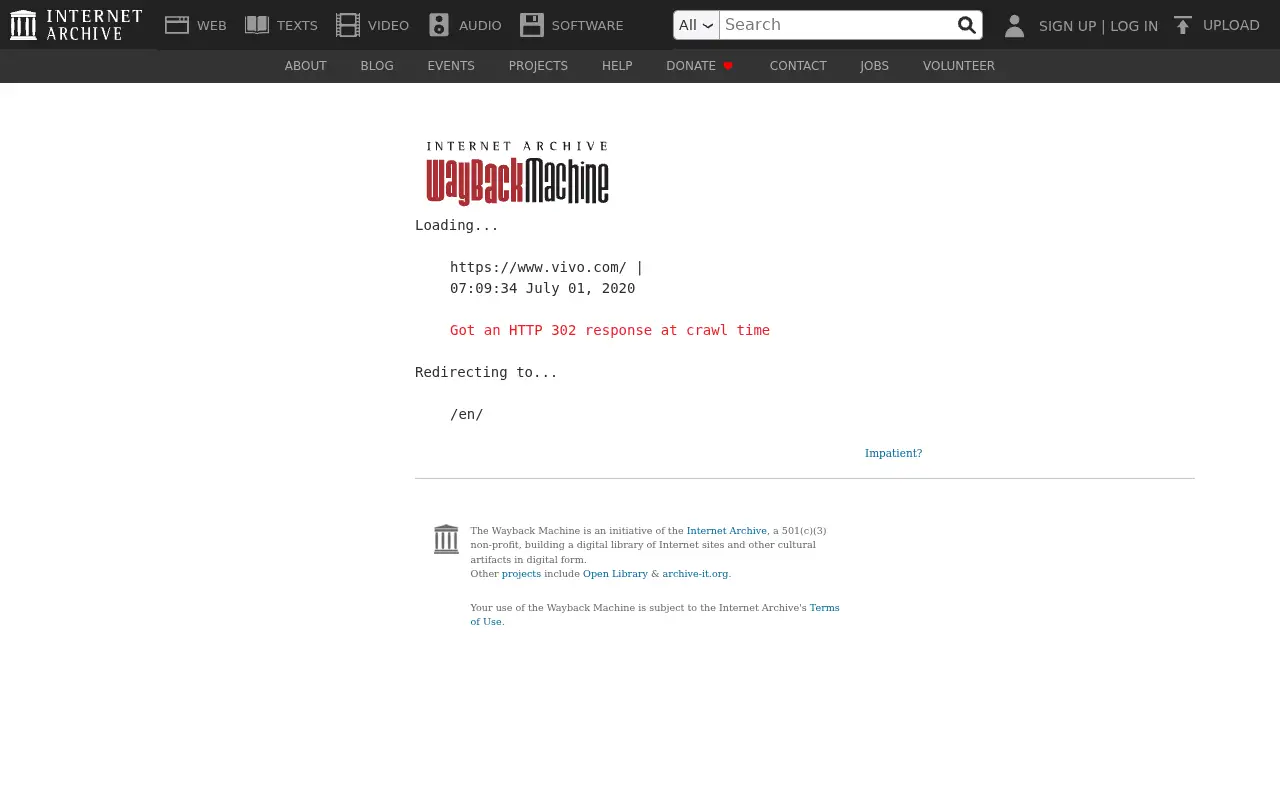
Task: Click the 07:09:34 July 01, 2020 timestamp
Action: (542, 288)
